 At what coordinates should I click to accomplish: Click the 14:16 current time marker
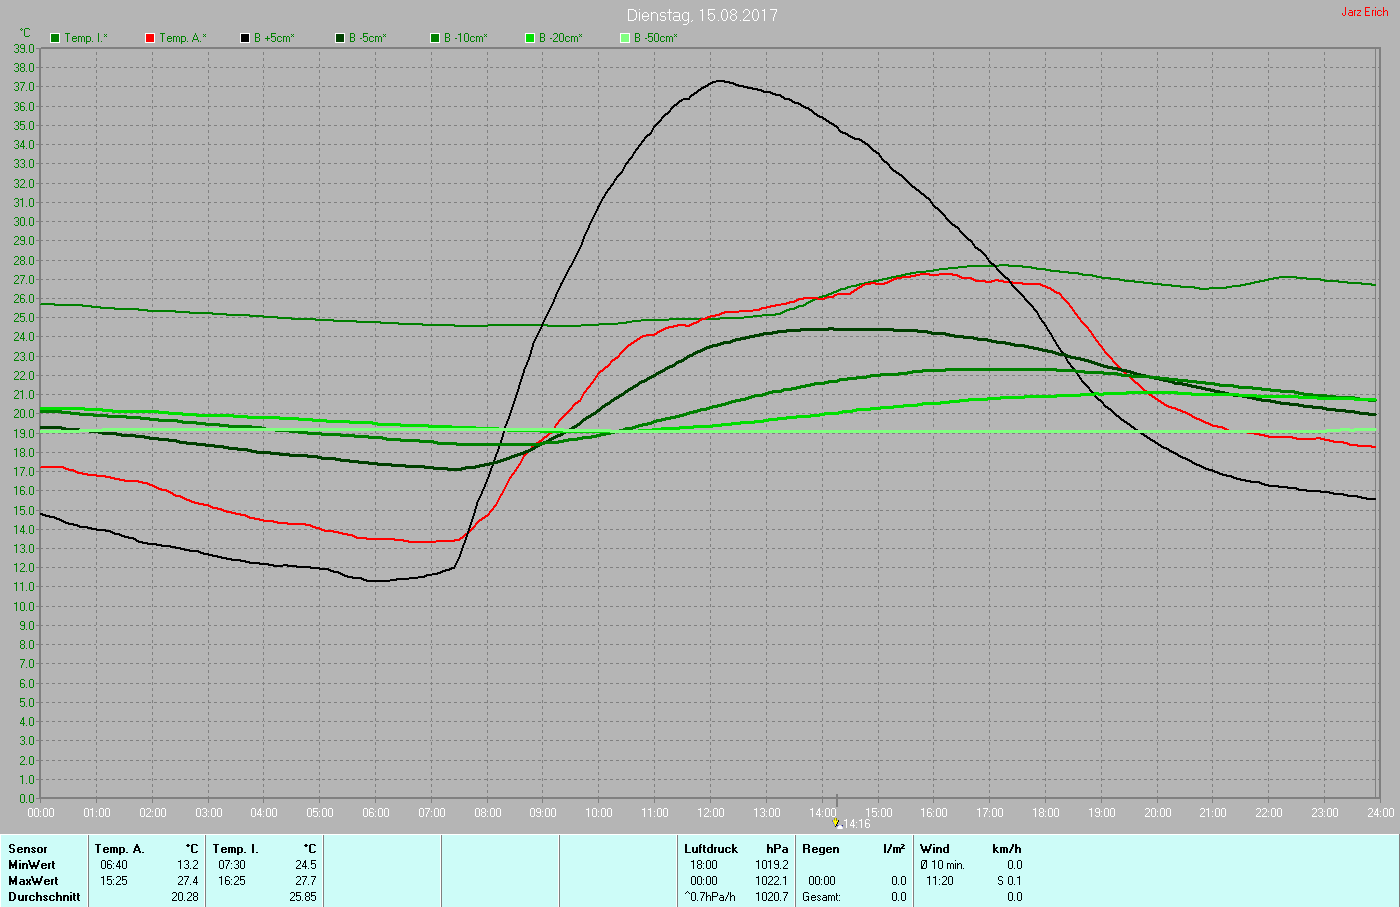pyautogui.click(x=852, y=824)
